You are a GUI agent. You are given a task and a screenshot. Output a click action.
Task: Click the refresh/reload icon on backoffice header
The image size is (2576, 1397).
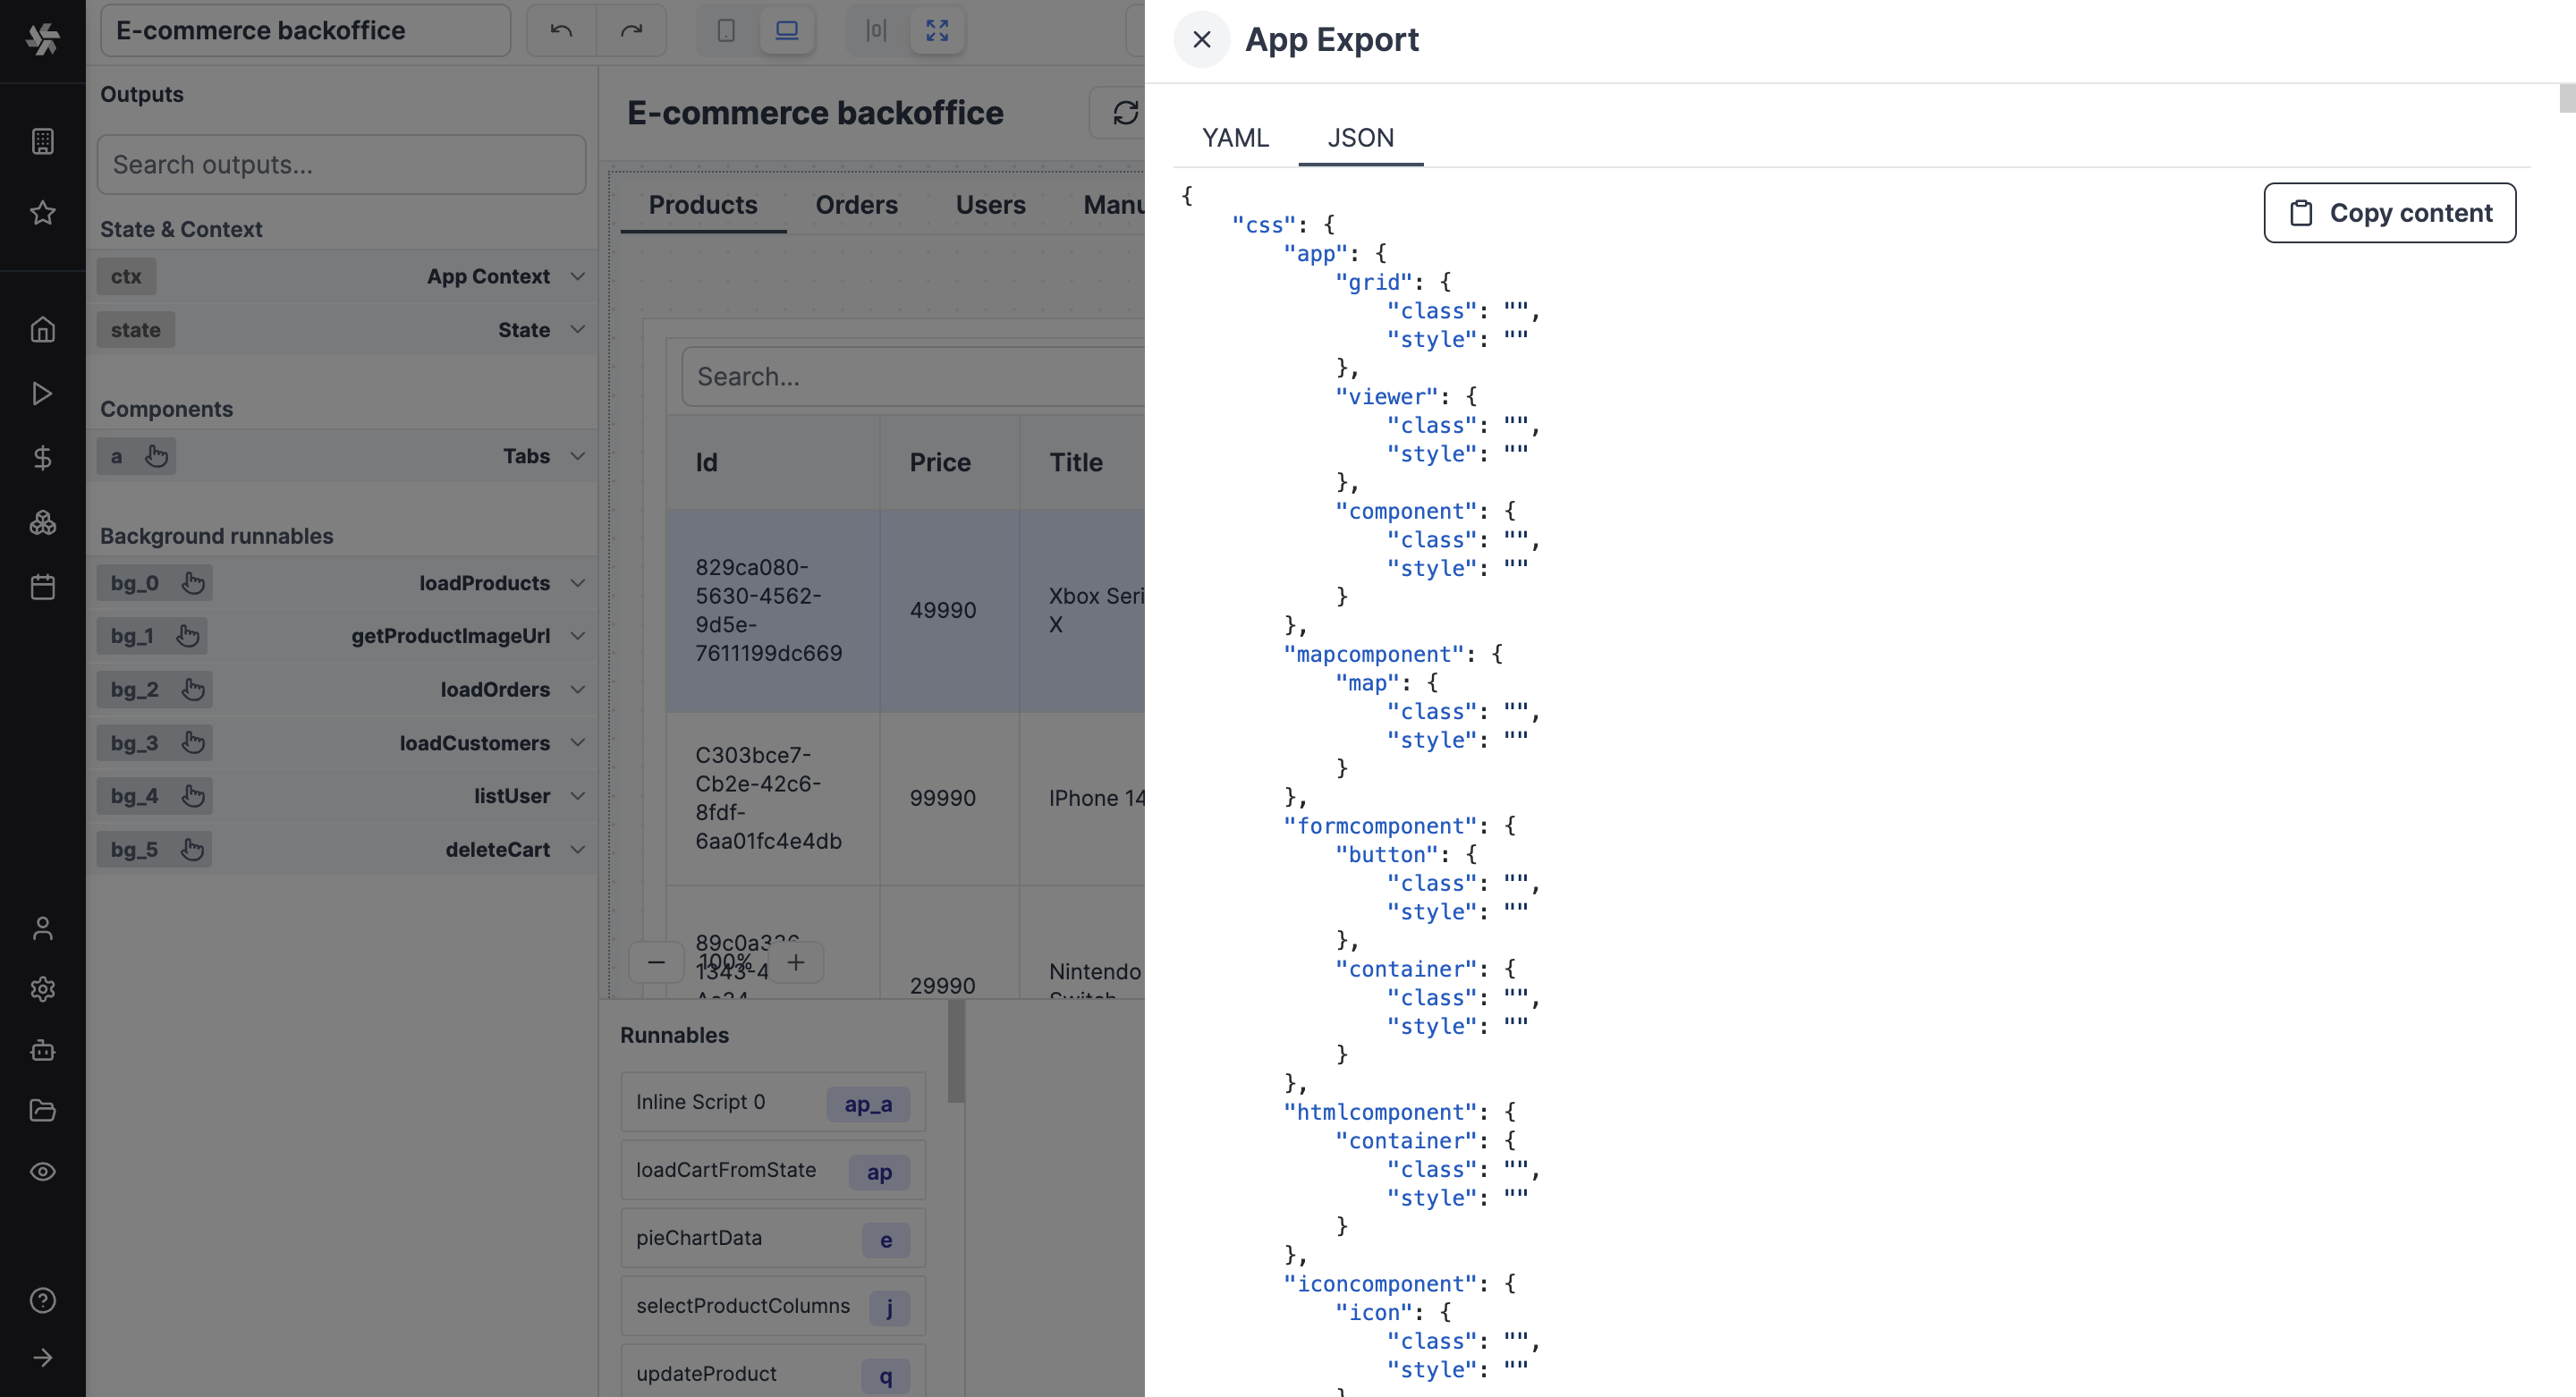[x=1124, y=112]
